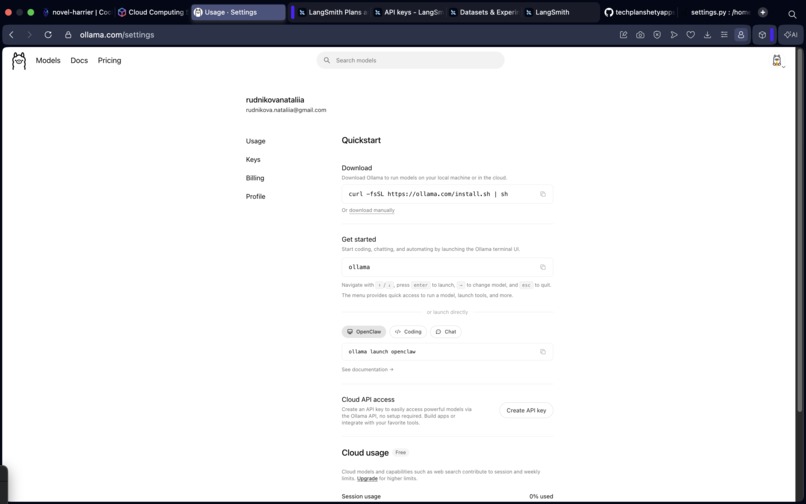Image resolution: width=806 pixels, height=504 pixels.
Task: Open the 'See documentation' link
Action: click(368, 370)
